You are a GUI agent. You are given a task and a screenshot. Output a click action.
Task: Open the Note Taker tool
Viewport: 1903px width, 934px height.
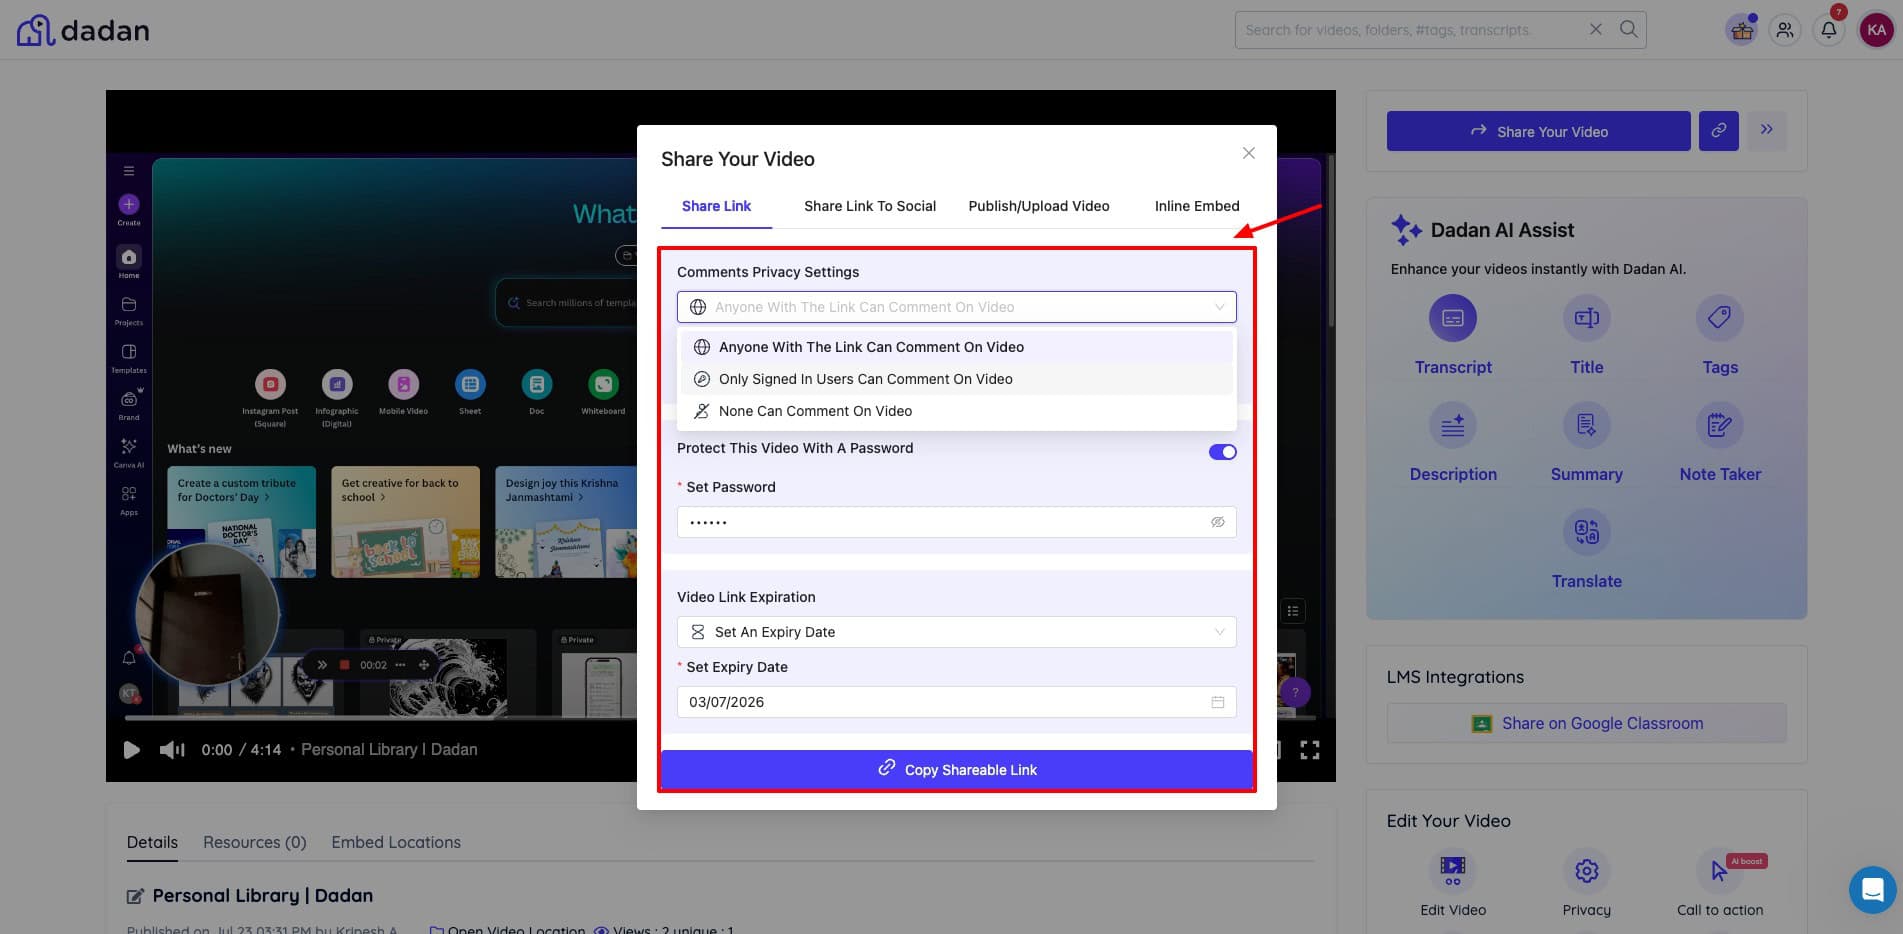tap(1719, 426)
